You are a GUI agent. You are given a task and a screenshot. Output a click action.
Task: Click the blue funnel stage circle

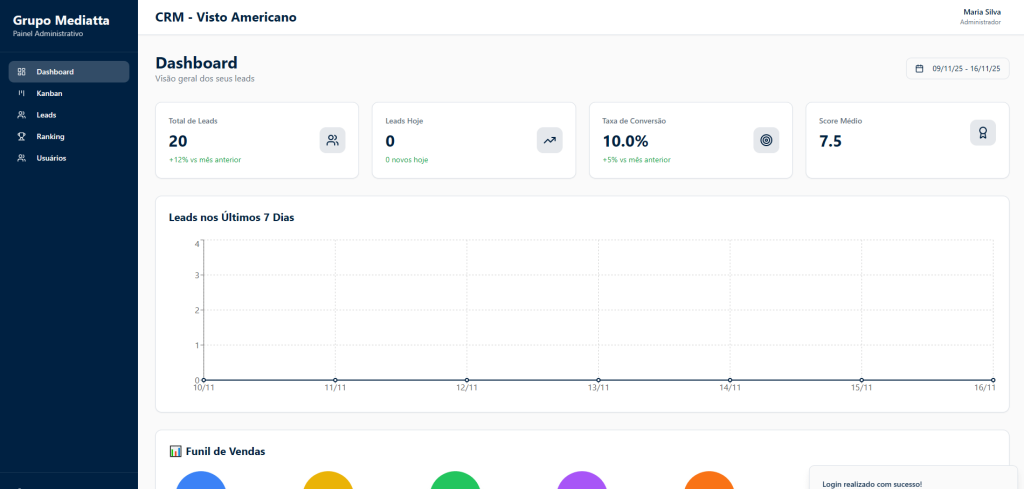pos(201,482)
